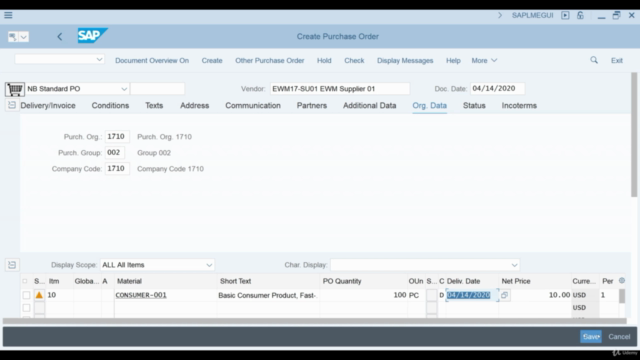Open the Status tab
The image size is (640, 360).
pyautogui.click(x=474, y=106)
